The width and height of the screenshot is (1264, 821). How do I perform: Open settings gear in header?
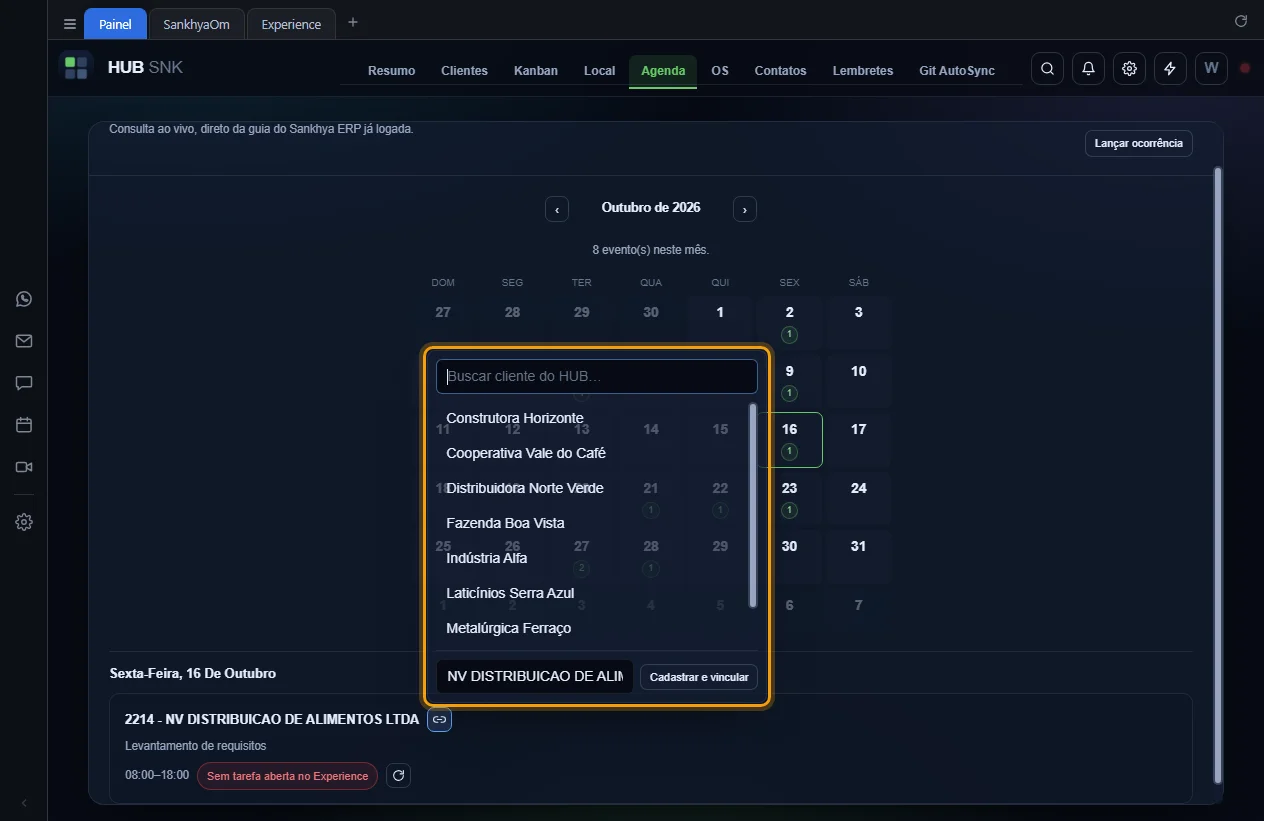coord(1129,68)
